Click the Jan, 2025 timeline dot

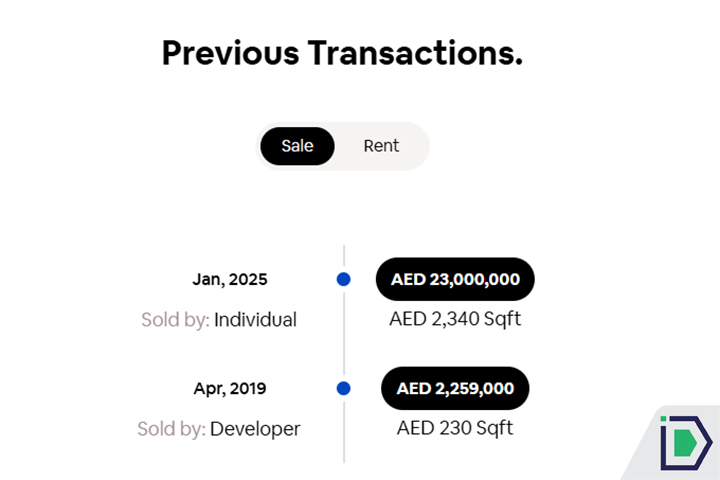click(344, 279)
